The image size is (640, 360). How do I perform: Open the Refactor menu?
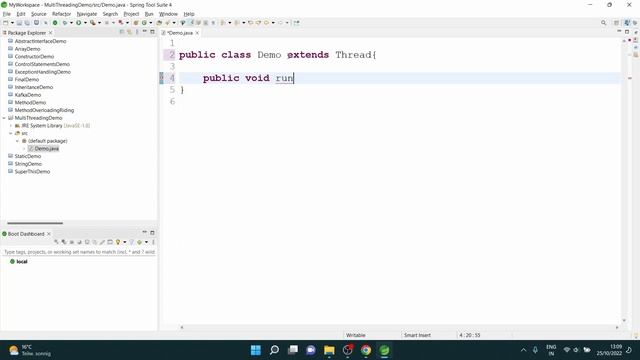click(61, 14)
